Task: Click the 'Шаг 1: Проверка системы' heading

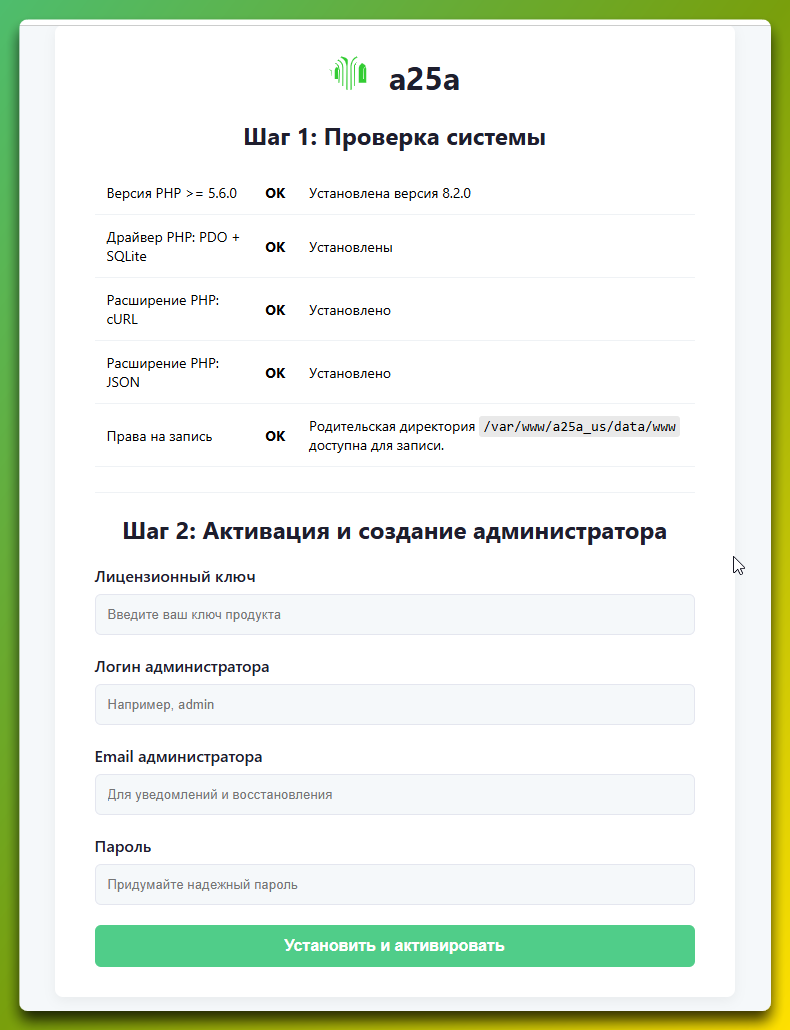Action: pyautogui.click(x=394, y=138)
